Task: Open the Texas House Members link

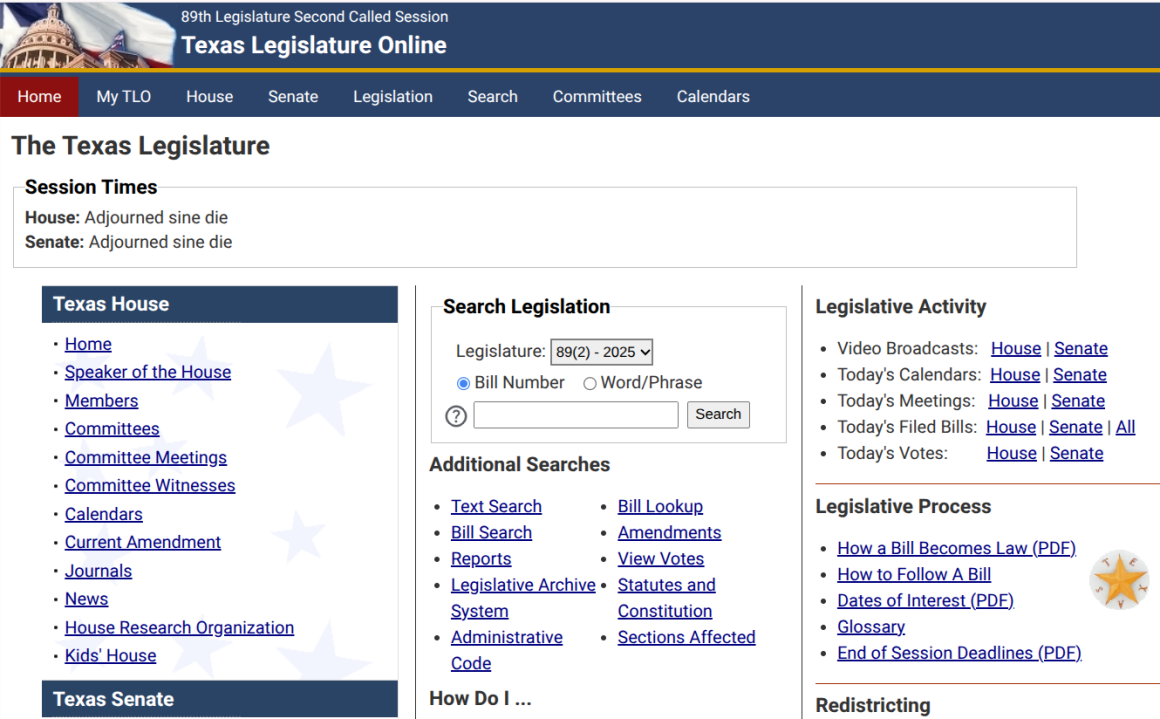Action: coord(101,401)
